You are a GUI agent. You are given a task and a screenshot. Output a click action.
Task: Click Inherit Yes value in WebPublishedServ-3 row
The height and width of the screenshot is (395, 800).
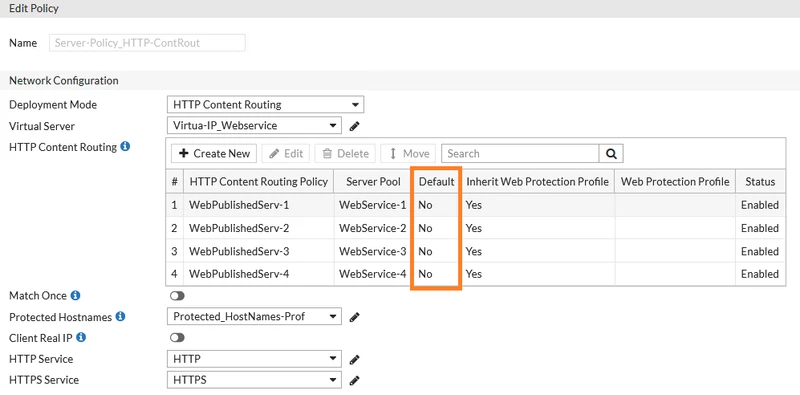(x=473, y=251)
